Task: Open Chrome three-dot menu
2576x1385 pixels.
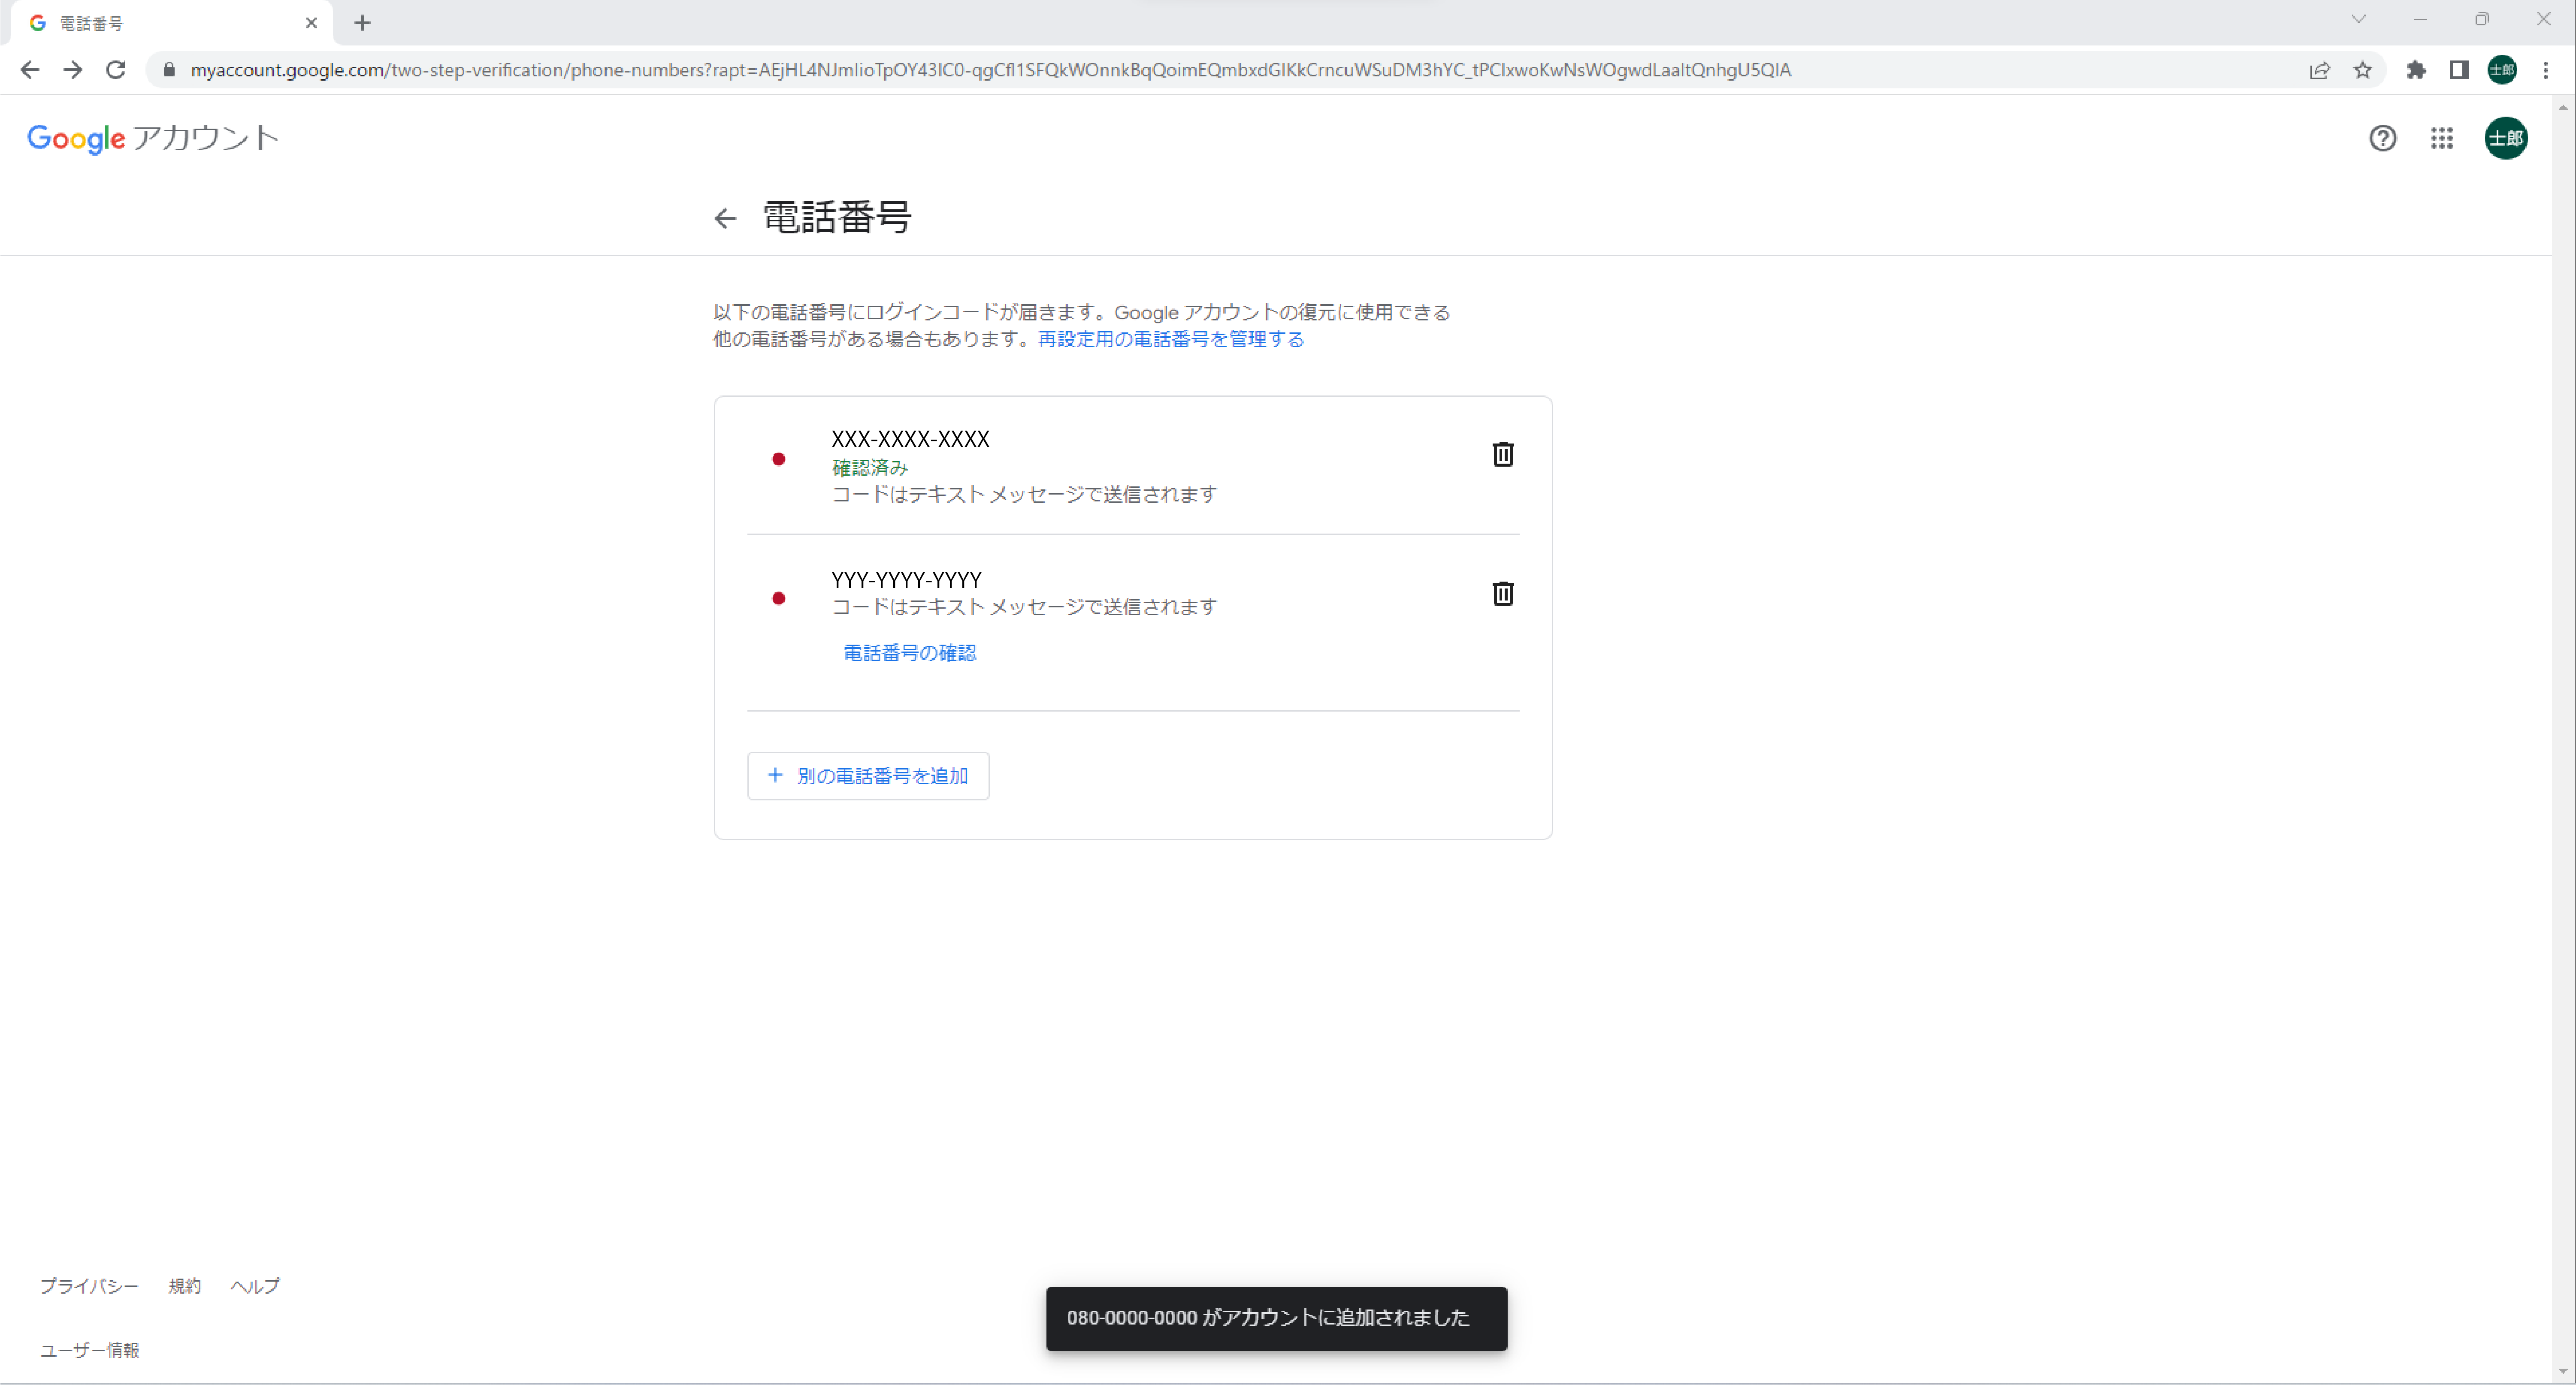Action: pyautogui.click(x=2546, y=70)
